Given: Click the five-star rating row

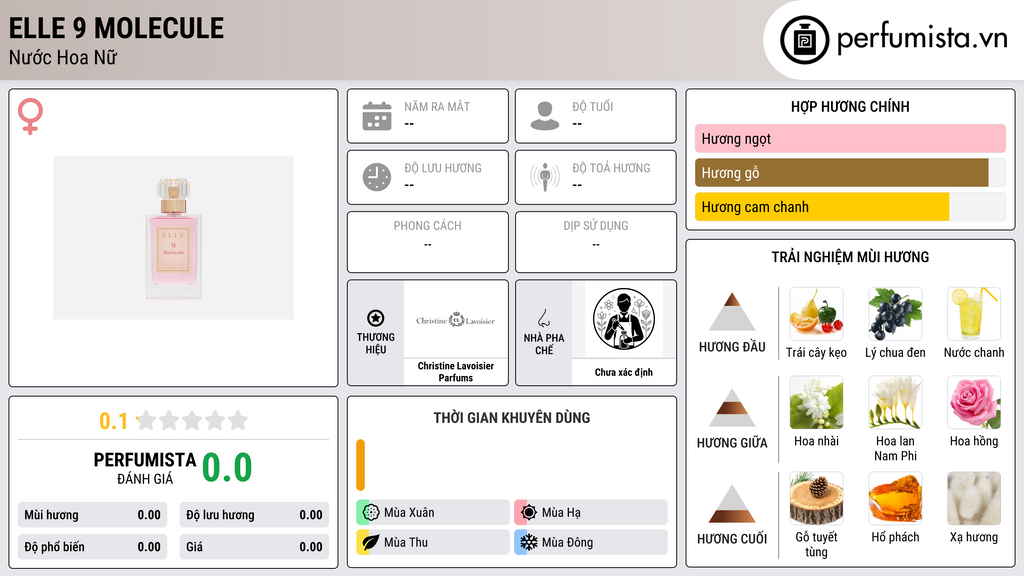Looking at the screenshot, I should tap(193, 421).
